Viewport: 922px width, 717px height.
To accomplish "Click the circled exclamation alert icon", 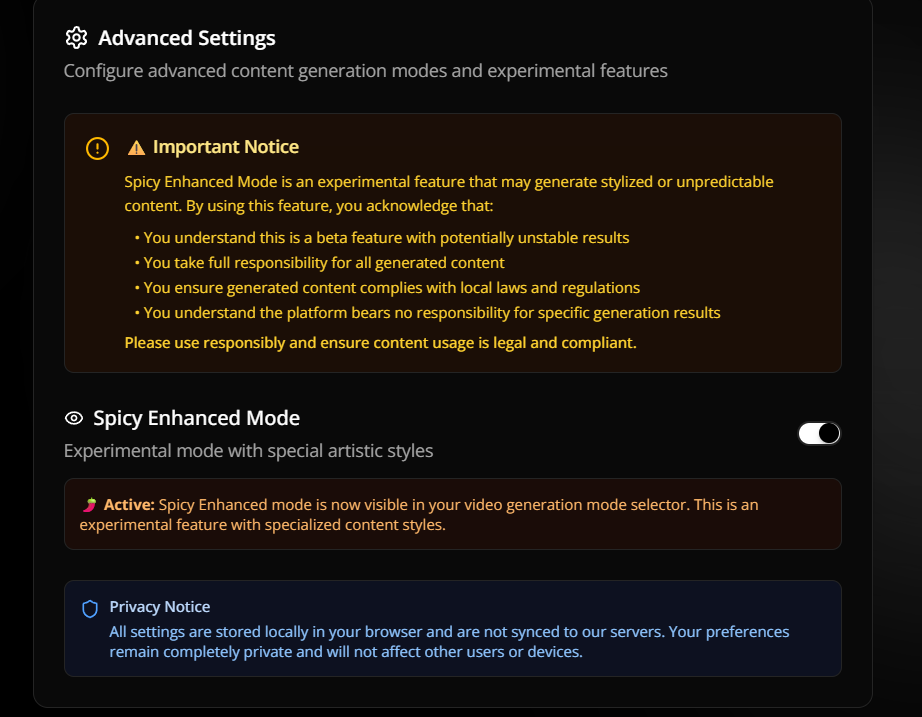I will (98, 148).
